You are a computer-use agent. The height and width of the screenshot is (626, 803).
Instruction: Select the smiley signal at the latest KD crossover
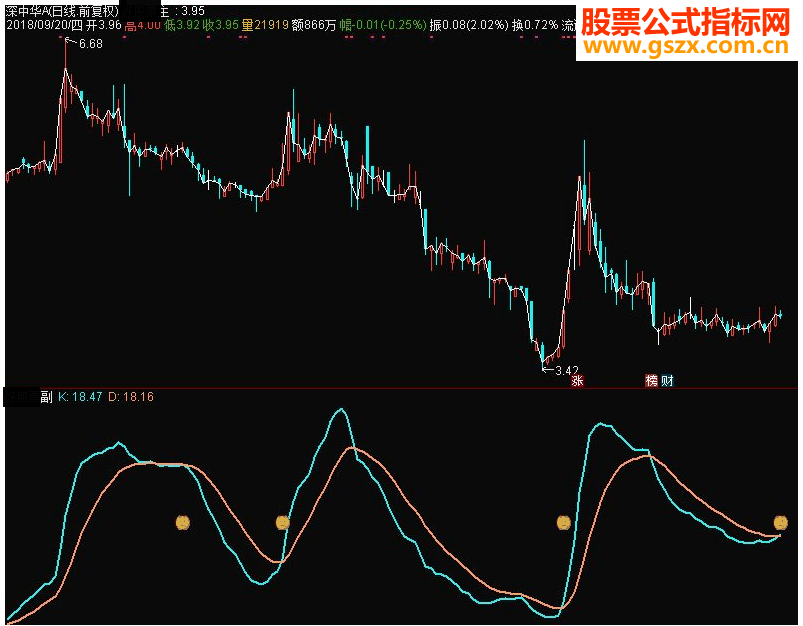point(780,522)
